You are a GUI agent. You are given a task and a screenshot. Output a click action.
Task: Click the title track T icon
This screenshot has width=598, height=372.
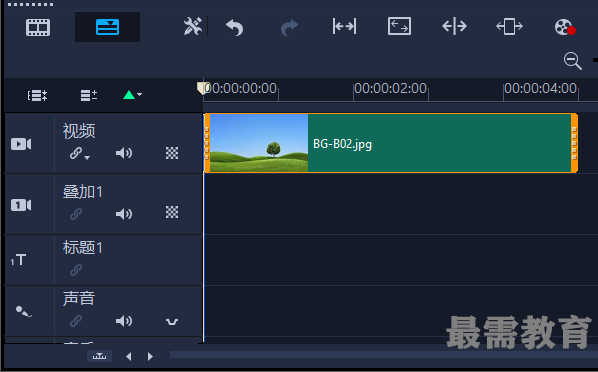[18, 260]
